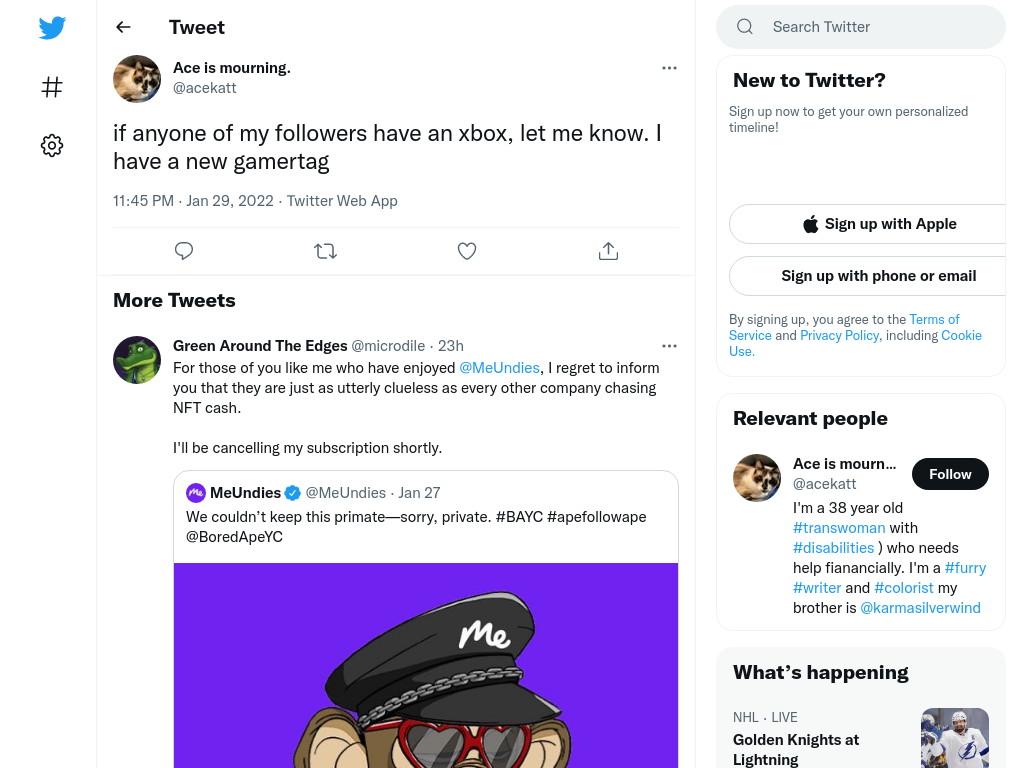Like the tweet with the heart icon
This screenshot has width=1024, height=768.
click(466, 251)
